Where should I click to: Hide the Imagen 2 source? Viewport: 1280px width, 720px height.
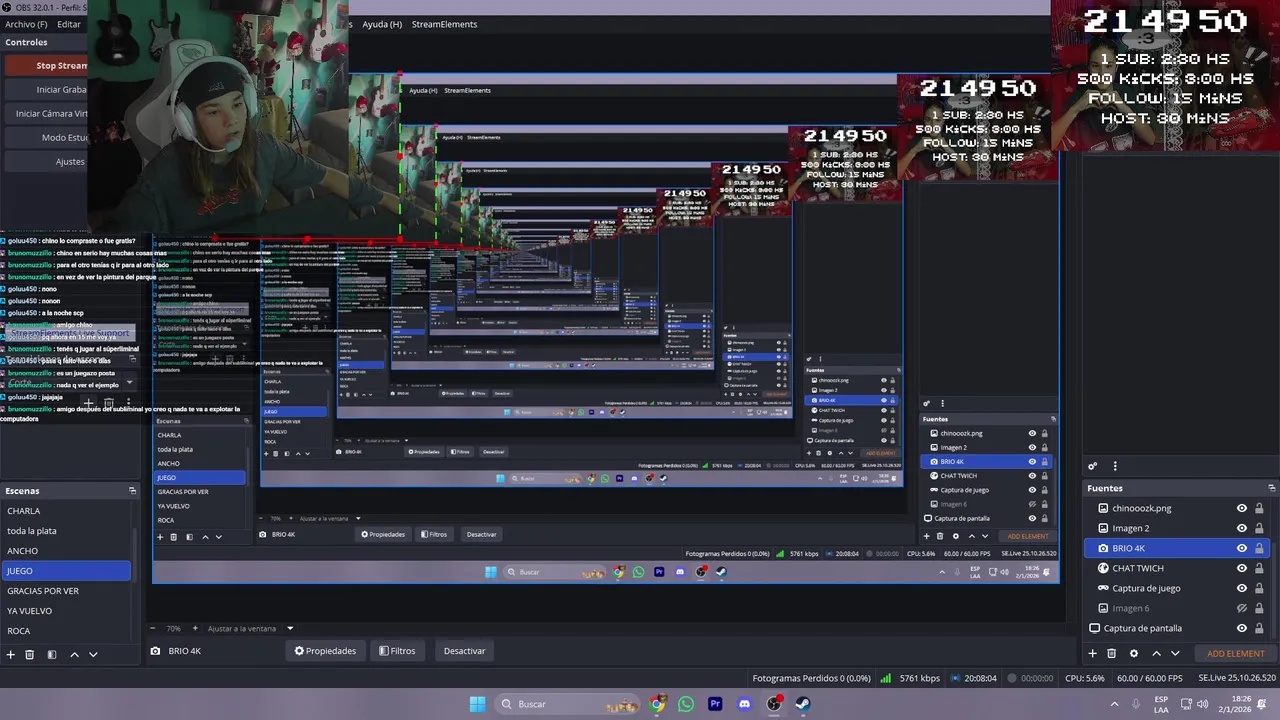[1242, 528]
